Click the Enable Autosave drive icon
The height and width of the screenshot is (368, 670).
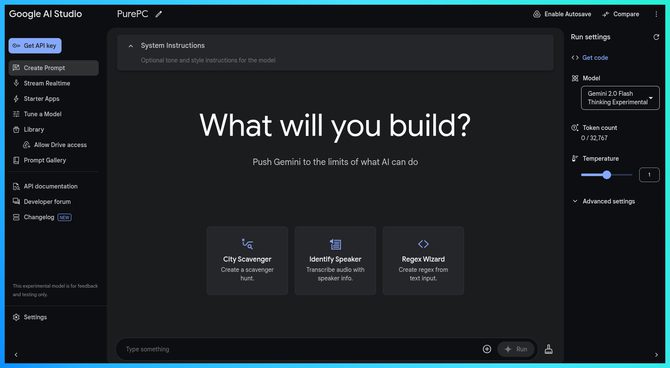pos(537,14)
